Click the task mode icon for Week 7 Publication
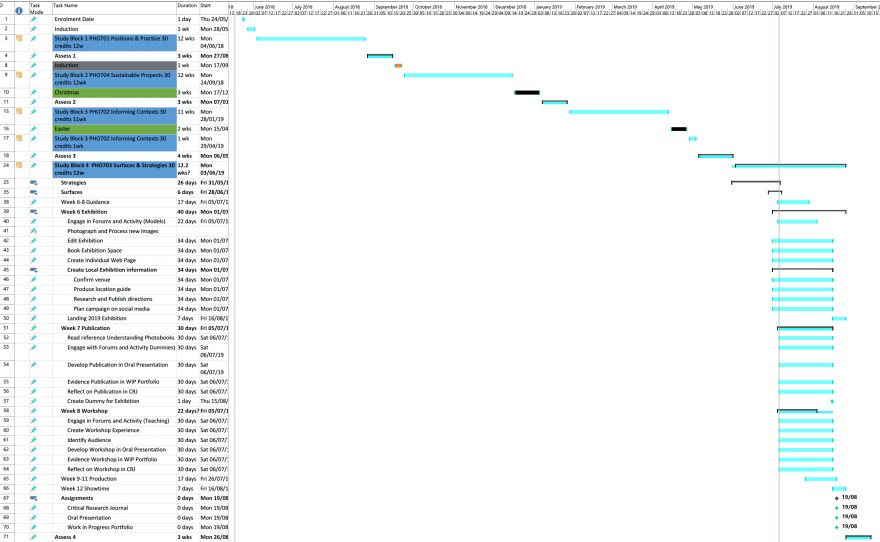Screen dimensions: 880x542 [34, 328]
